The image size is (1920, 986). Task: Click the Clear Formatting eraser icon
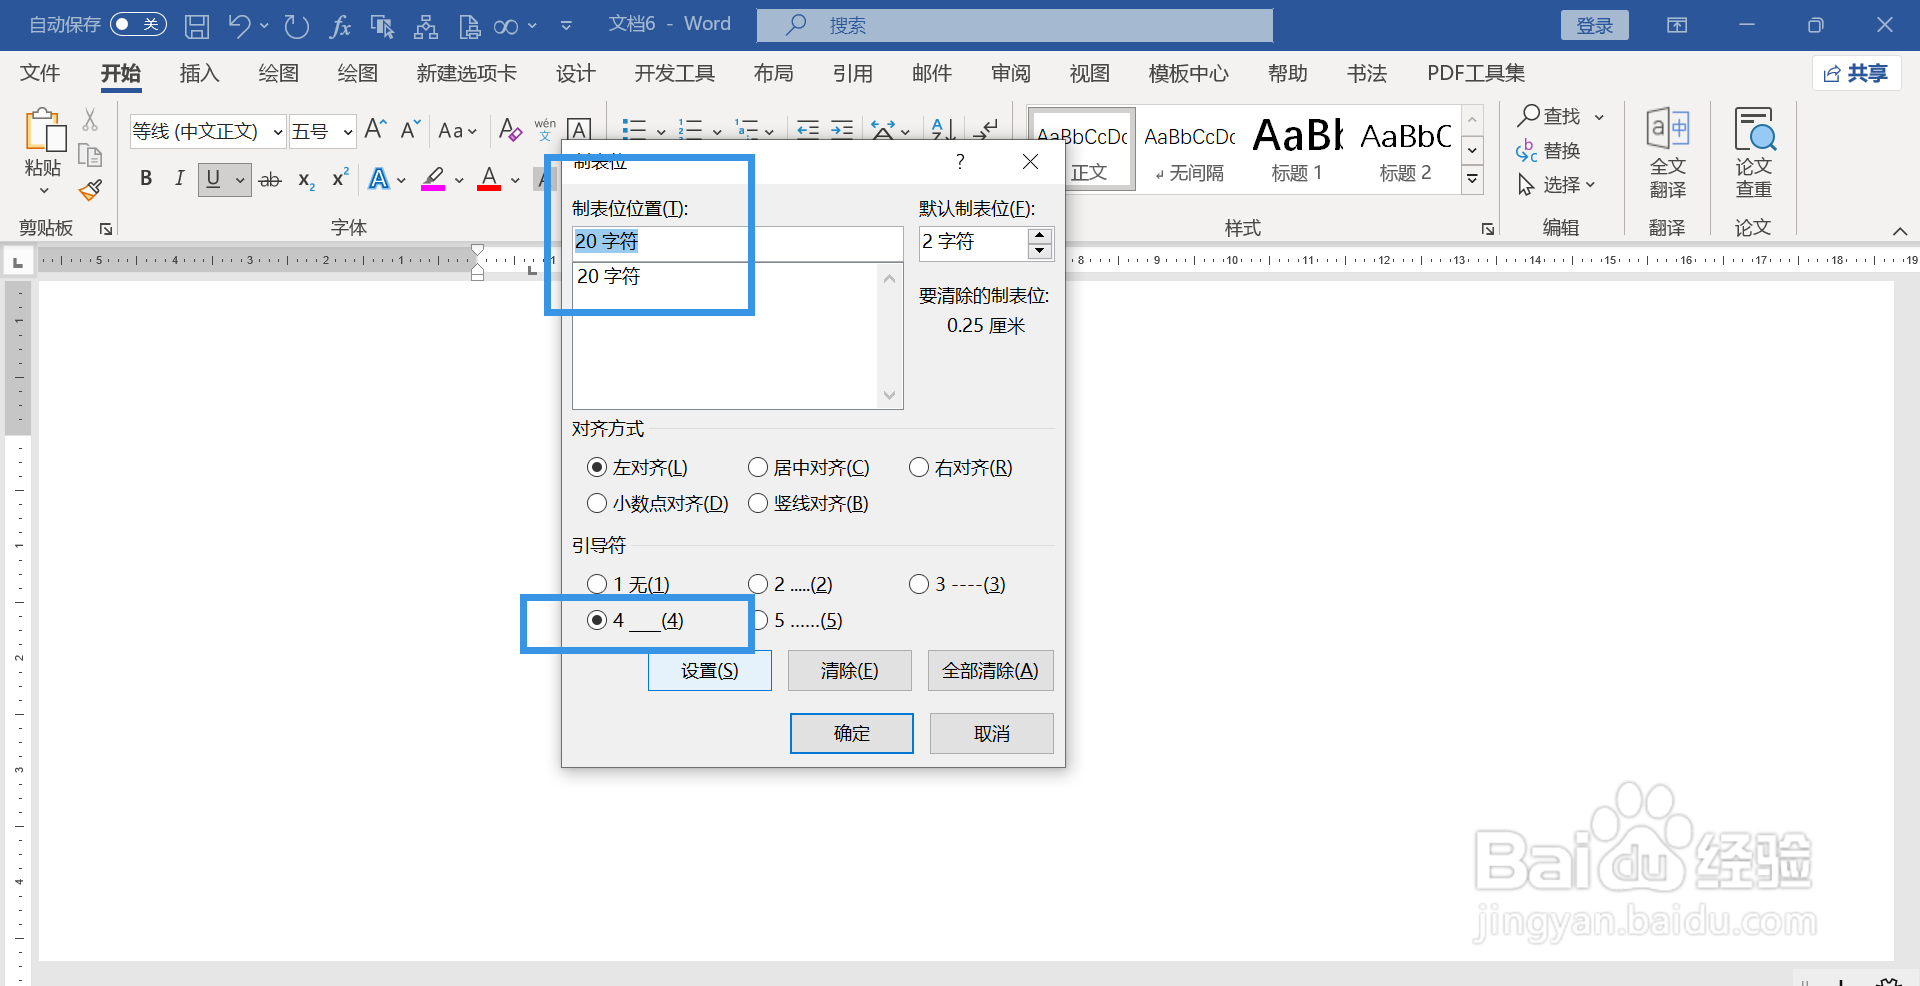(x=510, y=129)
